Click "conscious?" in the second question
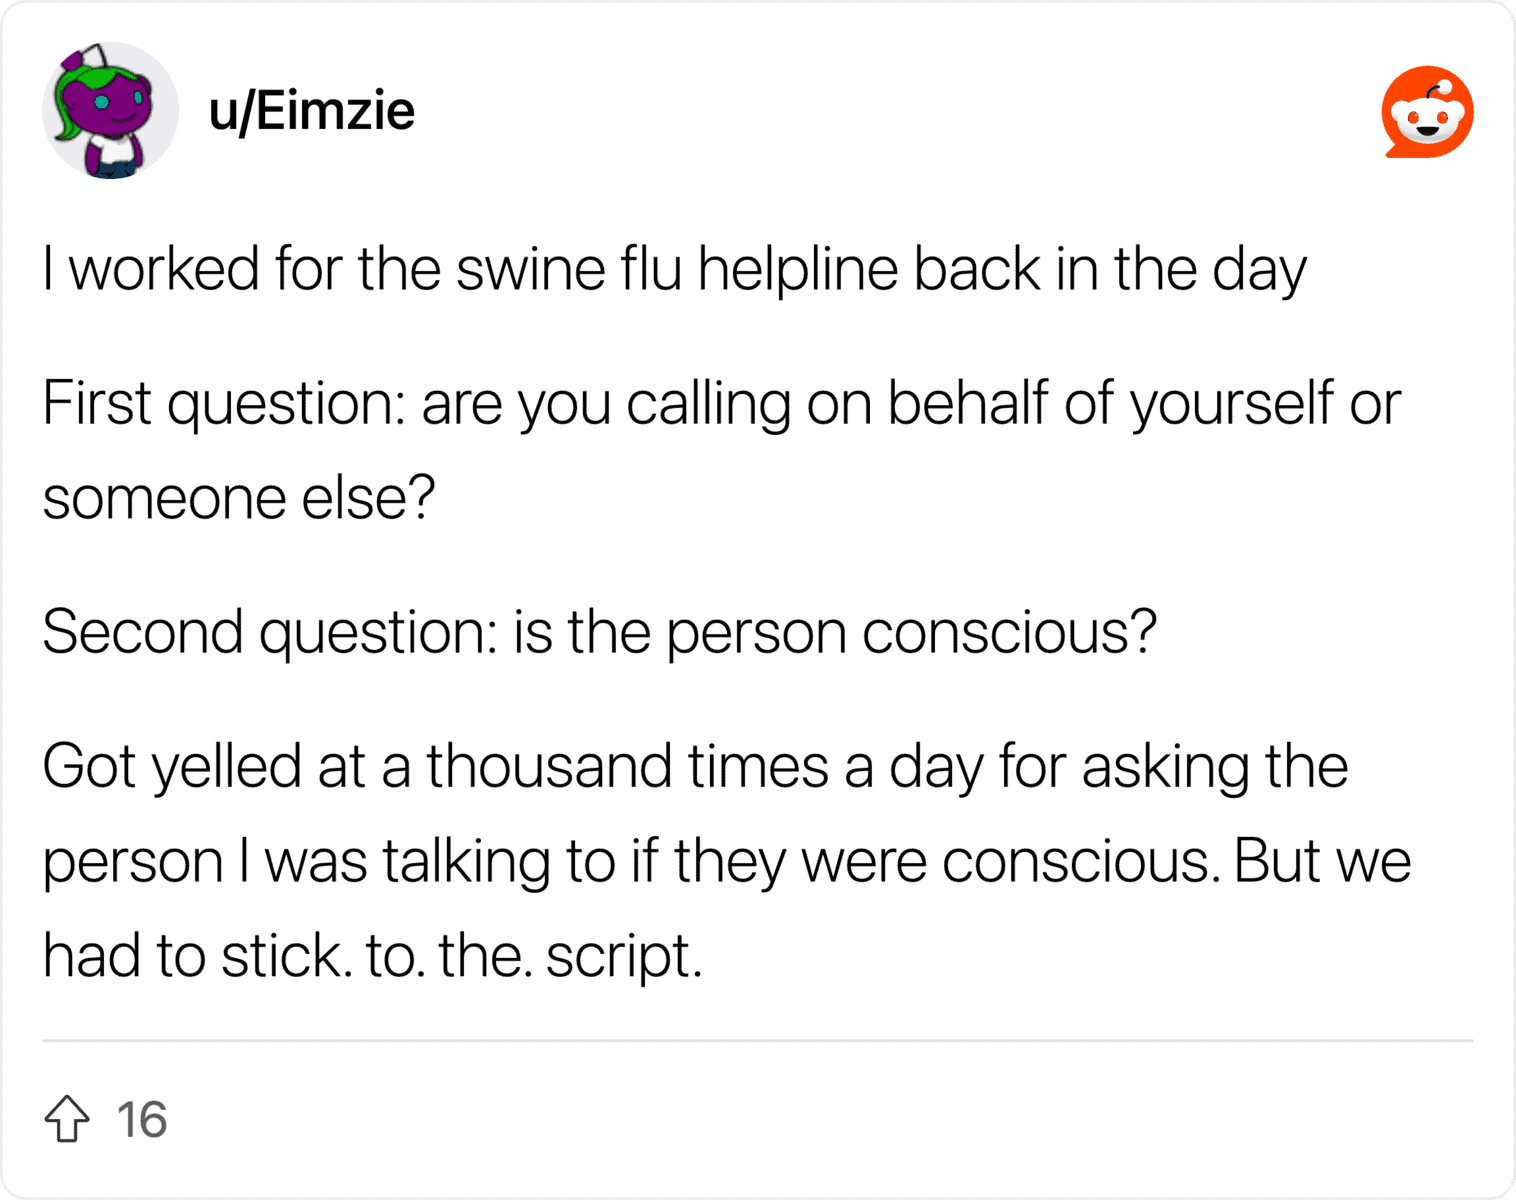 pyautogui.click(x=1009, y=633)
